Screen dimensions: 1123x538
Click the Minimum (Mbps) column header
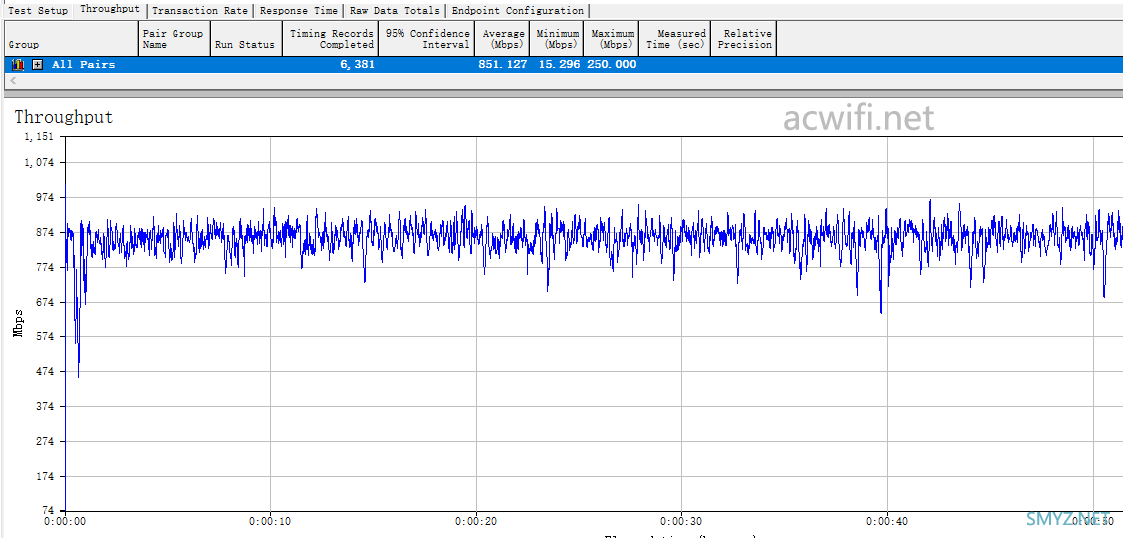click(x=557, y=39)
